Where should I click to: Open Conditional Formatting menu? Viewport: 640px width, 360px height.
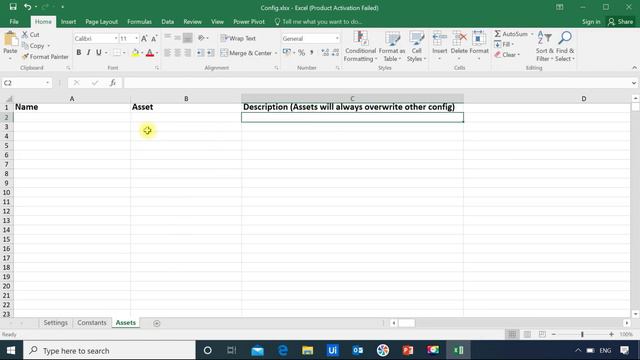pyautogui.click(x=360, y=46)
